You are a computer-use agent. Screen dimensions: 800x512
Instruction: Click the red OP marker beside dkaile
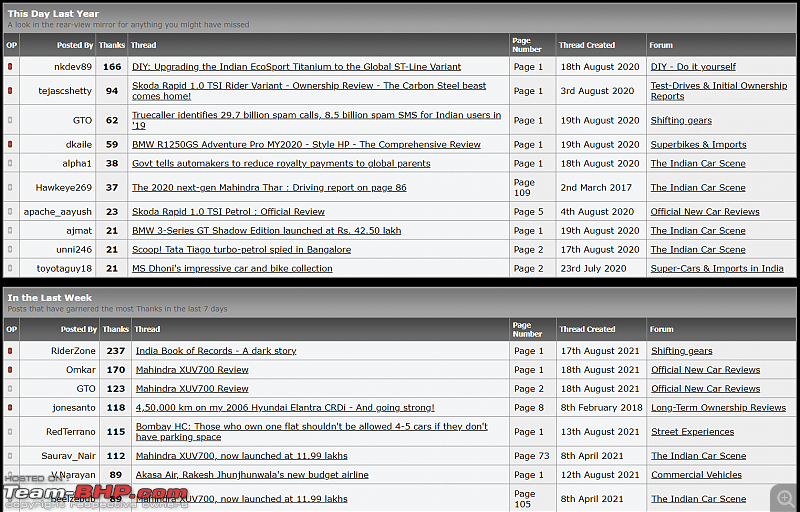coord(10,144)
